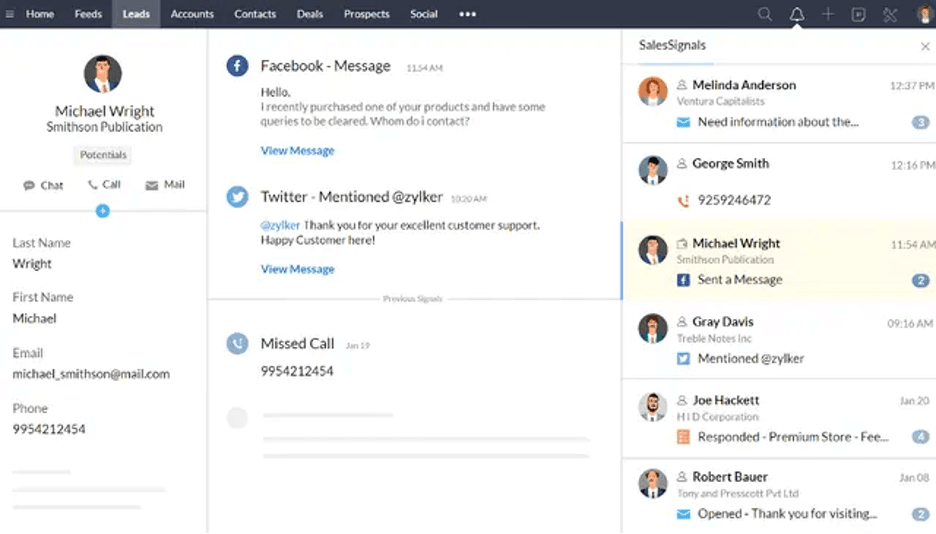Click phone number 9954212454 in lead details
This screenshot has width=936, height=534.
tap(49, 429)
